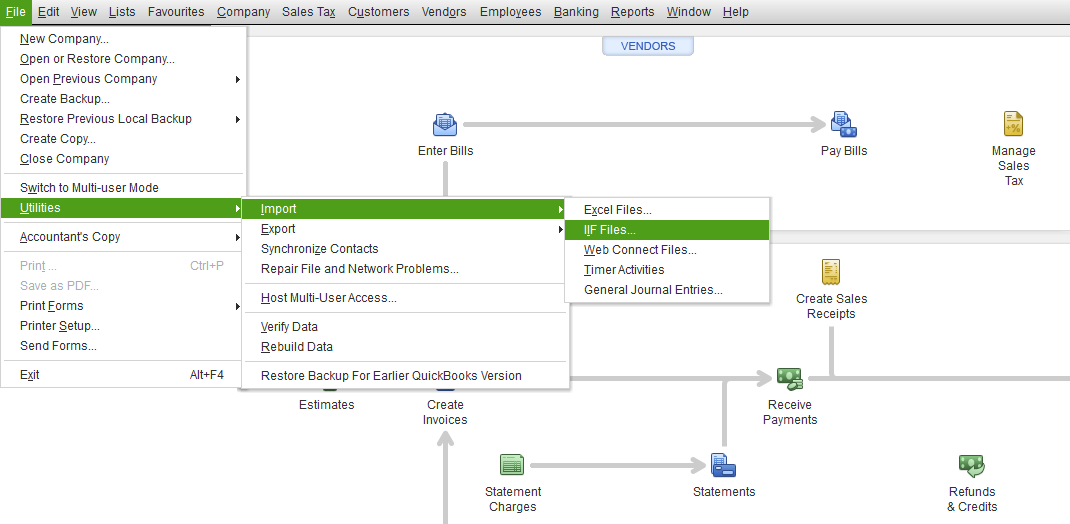Open the Receive Payments icon

point(790,378)
